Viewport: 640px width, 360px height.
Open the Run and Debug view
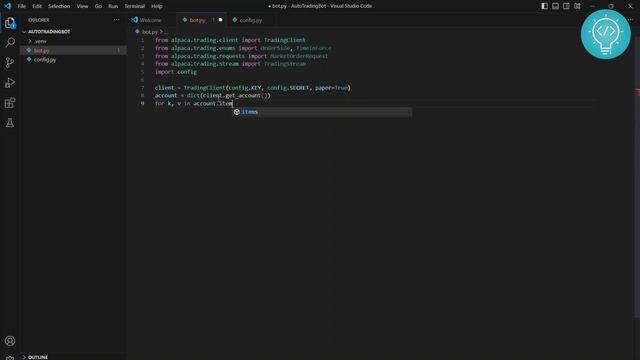coord(10,82)
